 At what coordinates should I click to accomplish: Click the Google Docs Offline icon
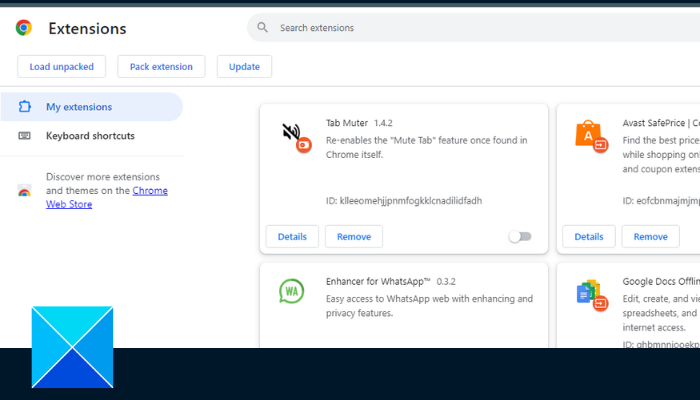589,293
